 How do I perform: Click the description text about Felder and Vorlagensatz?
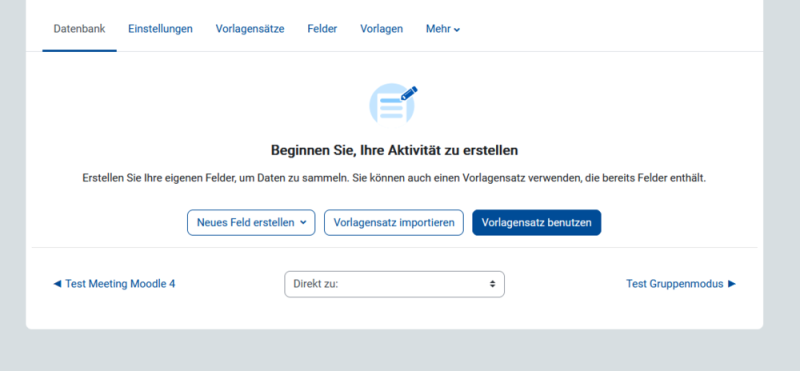click(394, 179)
